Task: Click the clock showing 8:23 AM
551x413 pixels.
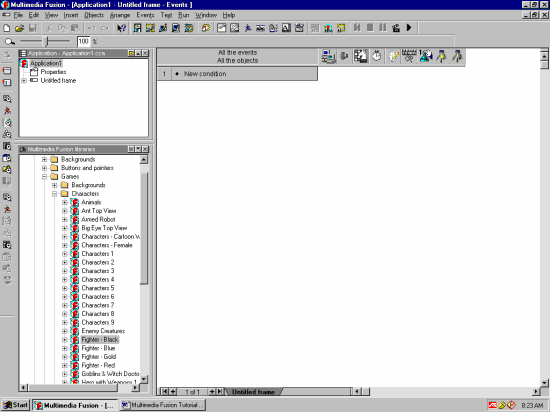Action: click(x=532, y=406)
